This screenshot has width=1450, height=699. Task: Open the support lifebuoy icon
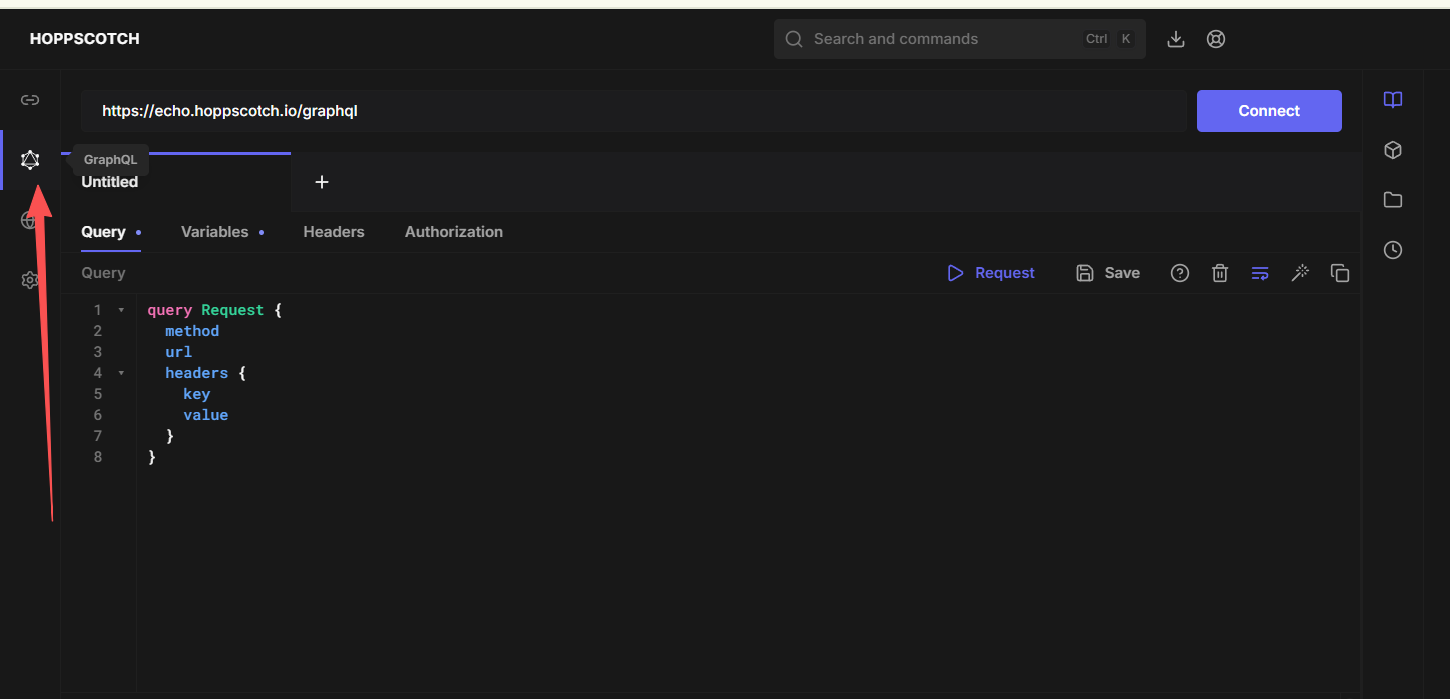coord(1216,39)
